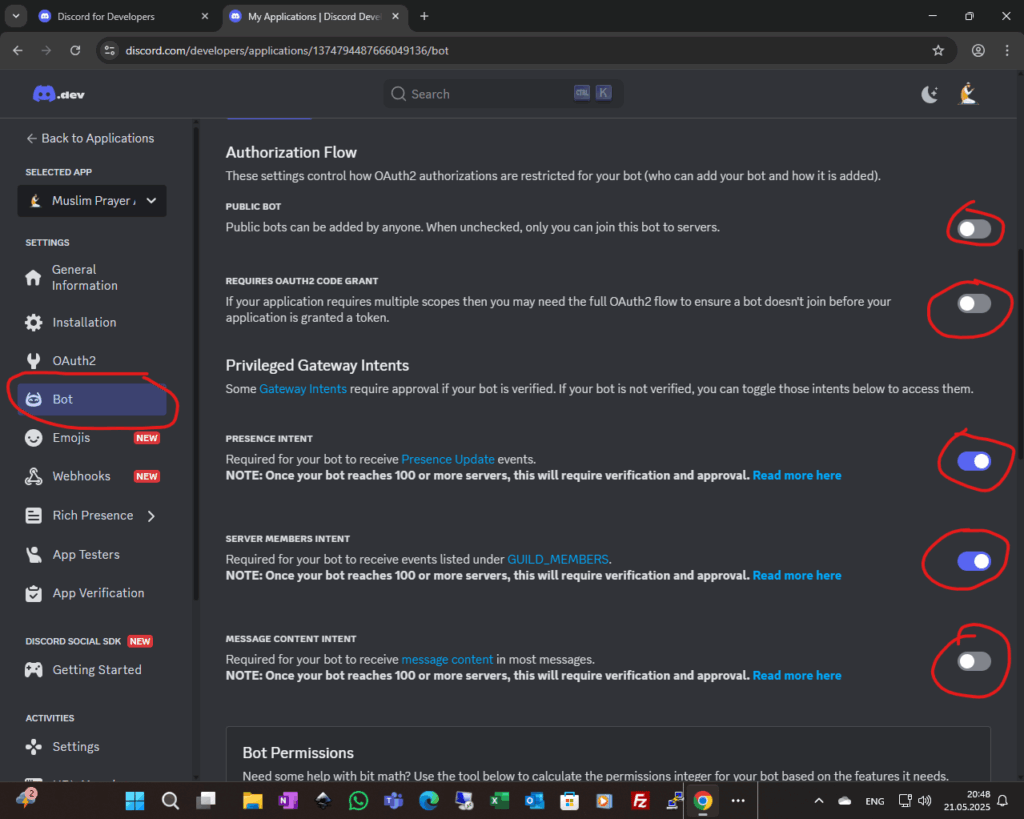1024x819 pixels.
Task: Open the Windows Start menu
Action: click(135, 801)
